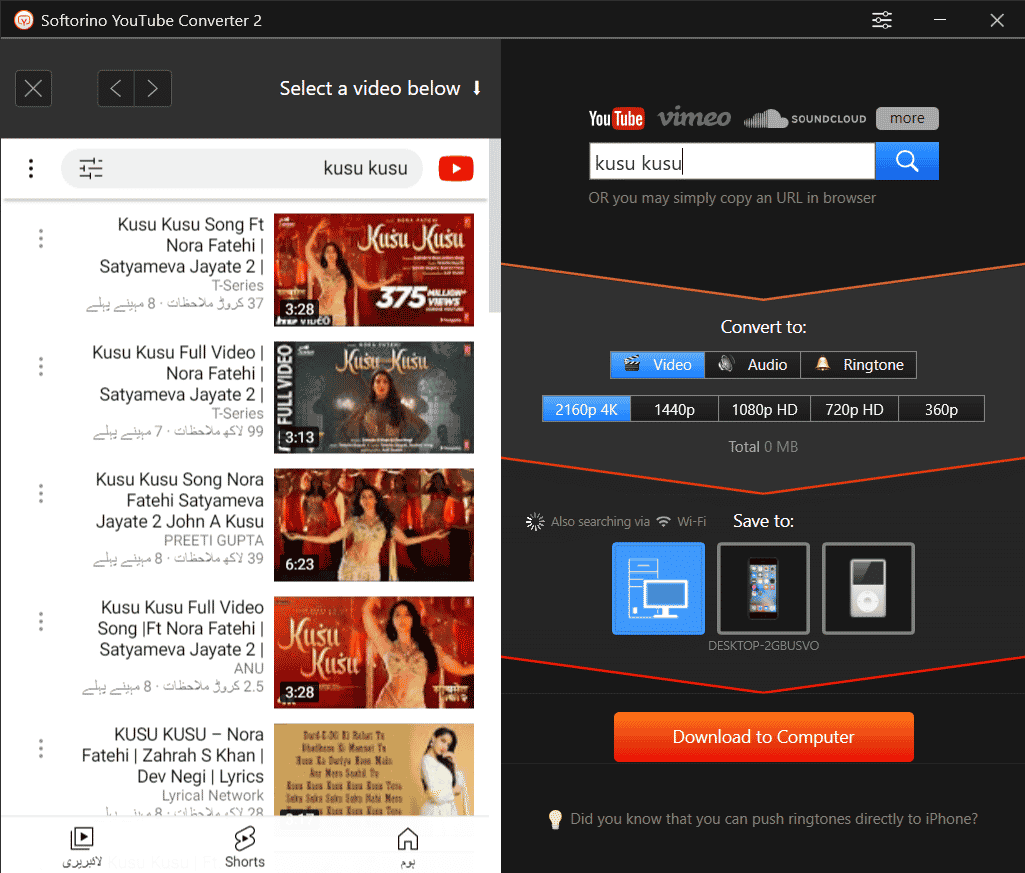The image size is (1025, 873).
Task: Close the browser panel with X button
Action: pyautogui.click(x=33, y=88)
